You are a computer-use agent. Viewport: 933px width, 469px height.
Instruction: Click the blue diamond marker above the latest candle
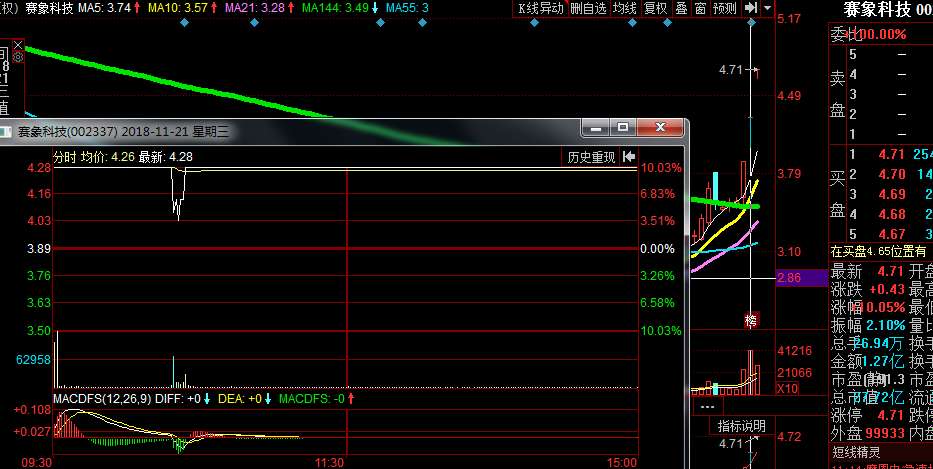[750, 24]
